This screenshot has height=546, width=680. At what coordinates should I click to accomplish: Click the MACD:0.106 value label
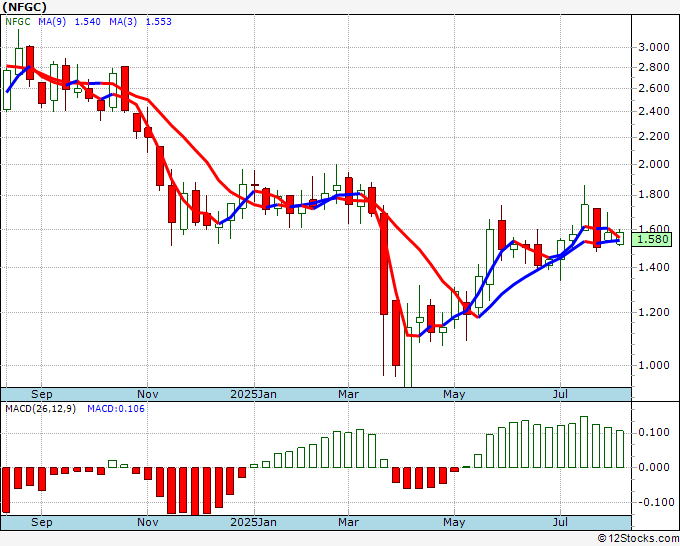point(116,409)
